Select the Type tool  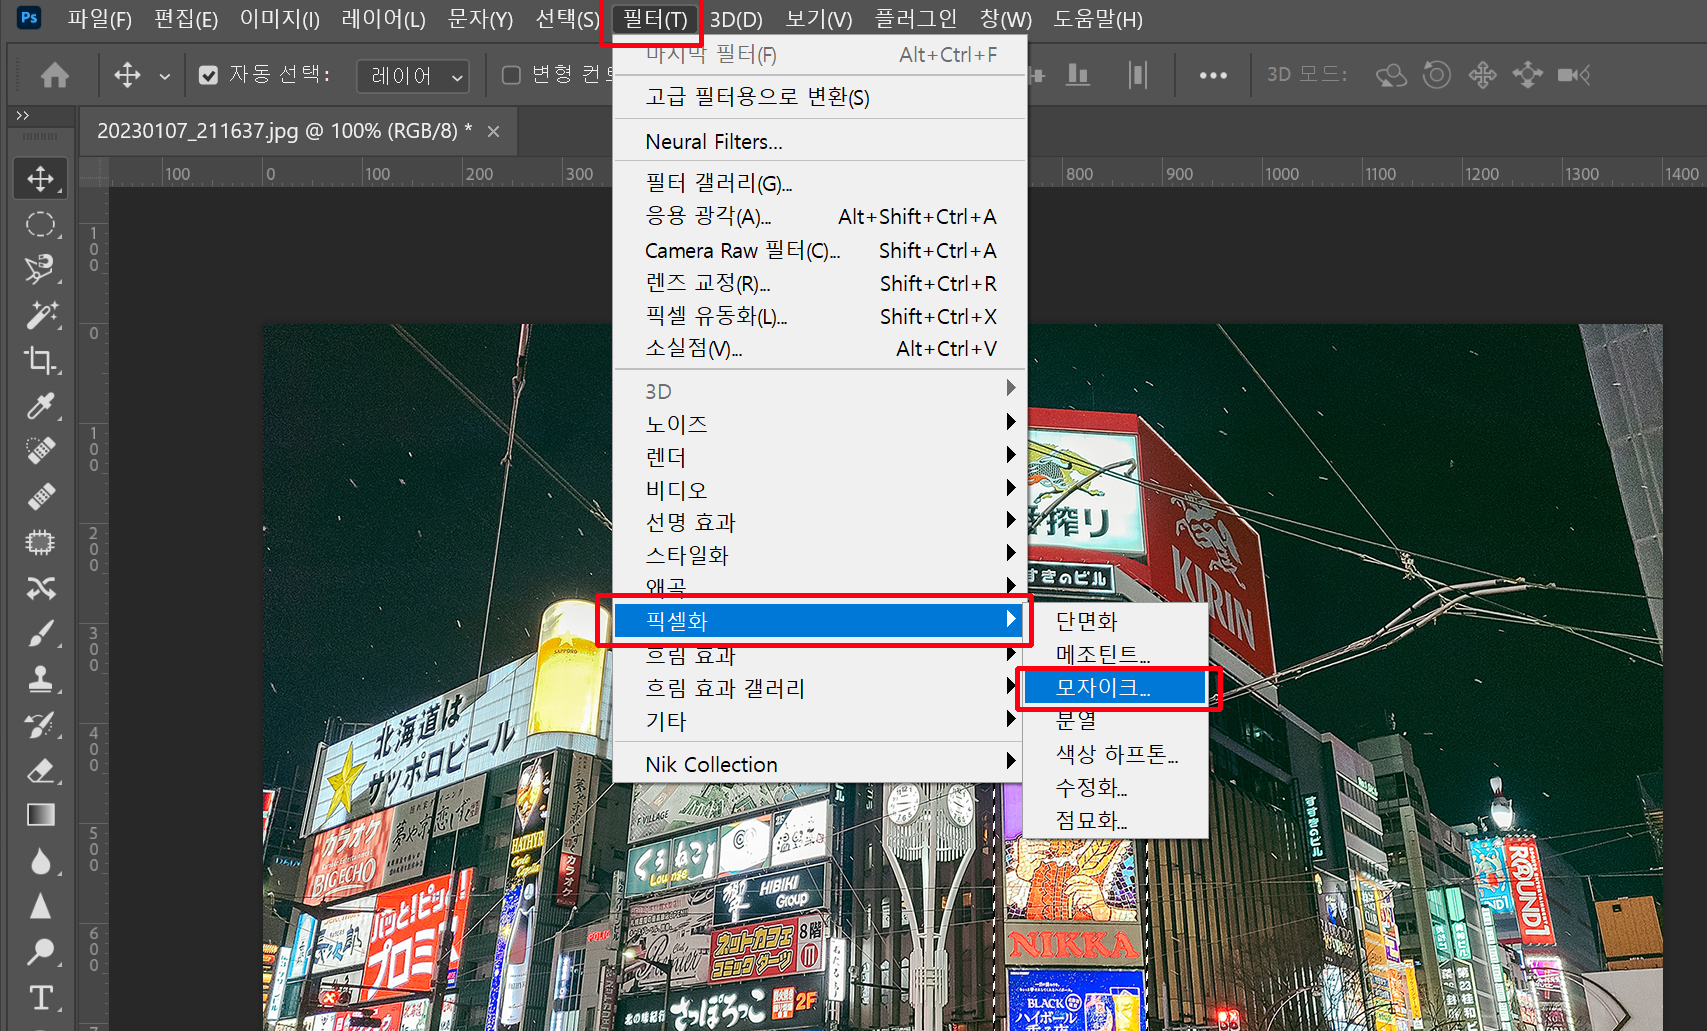click(x=40, y=997)
